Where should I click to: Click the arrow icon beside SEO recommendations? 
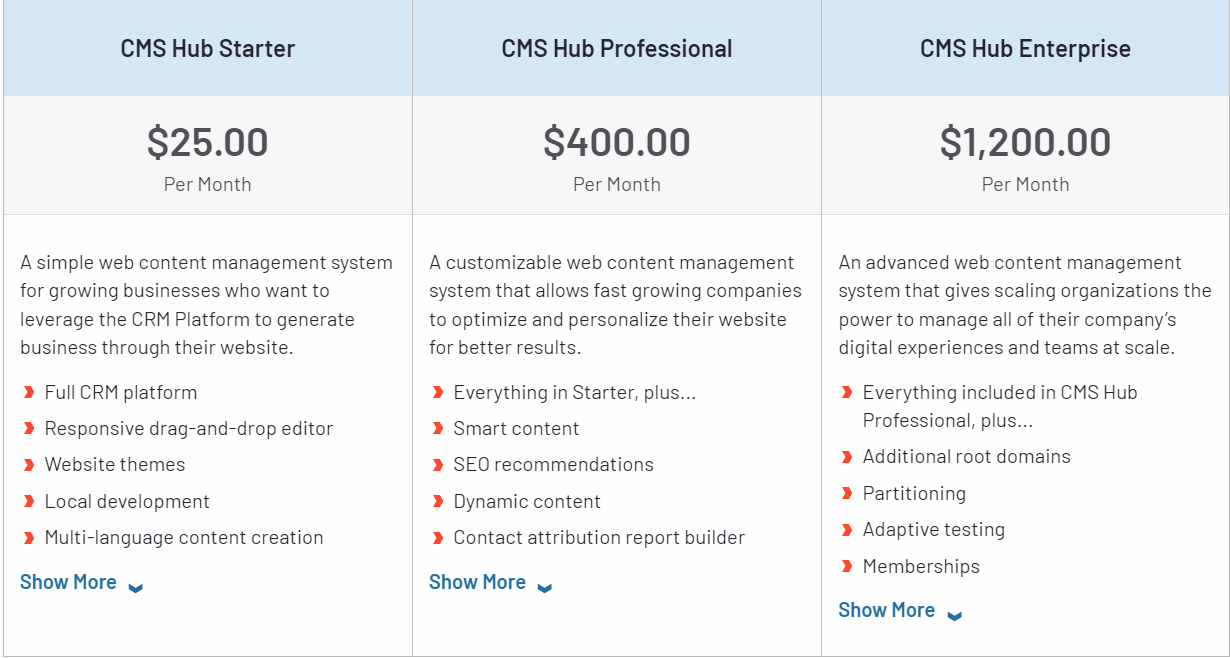click(440, 464)
